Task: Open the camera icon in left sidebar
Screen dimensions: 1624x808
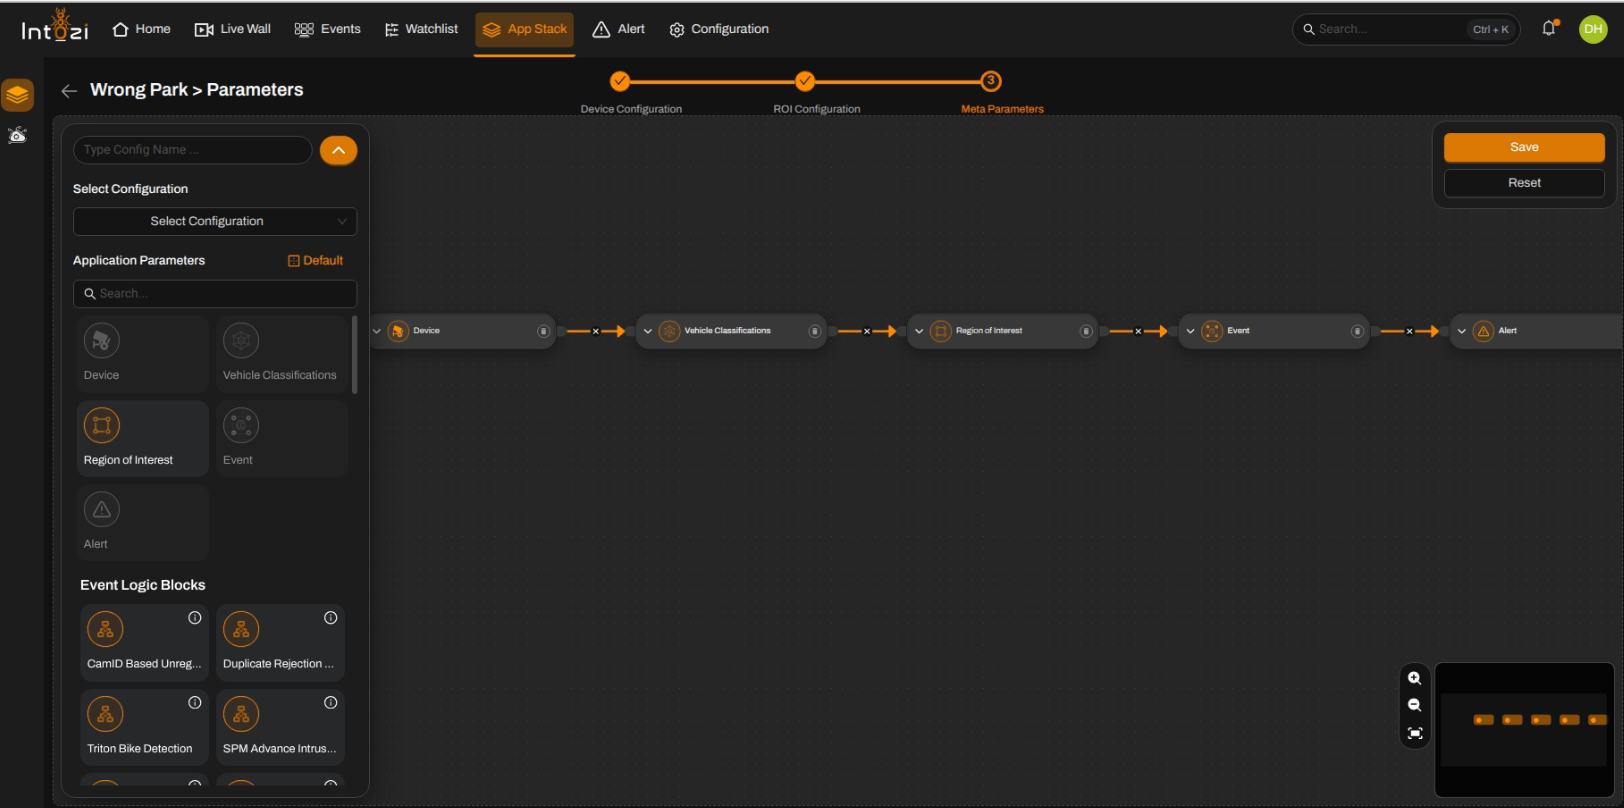Action: pyautogui.click(x=18, y=135)
